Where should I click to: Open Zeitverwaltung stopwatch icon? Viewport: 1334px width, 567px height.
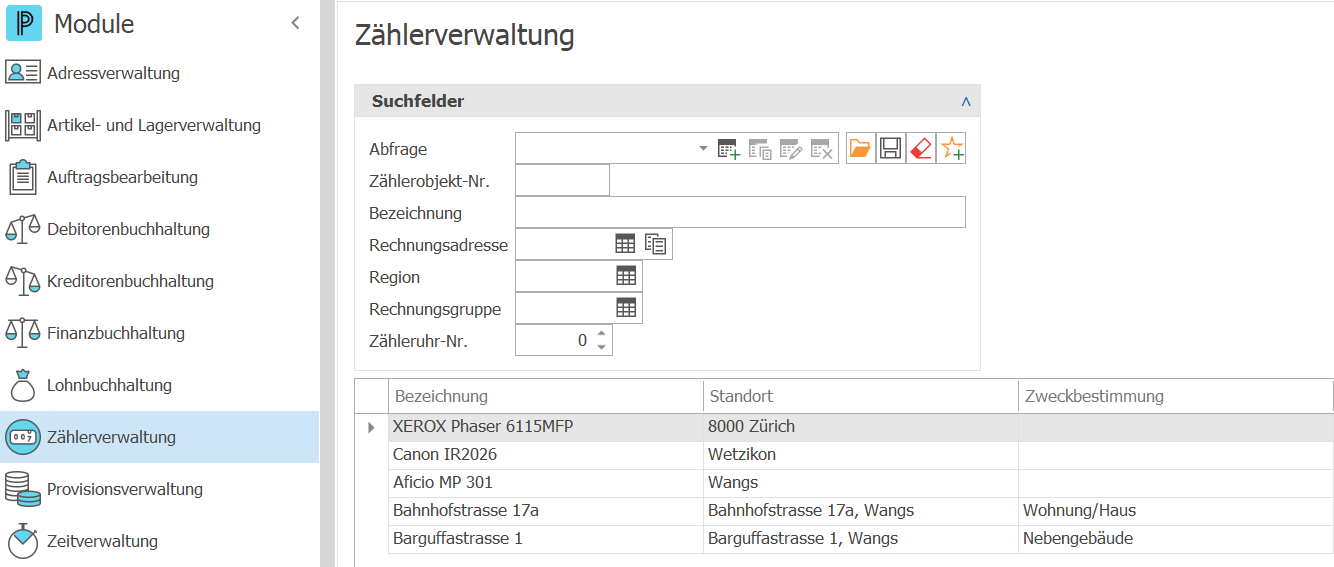coord(23,541)
